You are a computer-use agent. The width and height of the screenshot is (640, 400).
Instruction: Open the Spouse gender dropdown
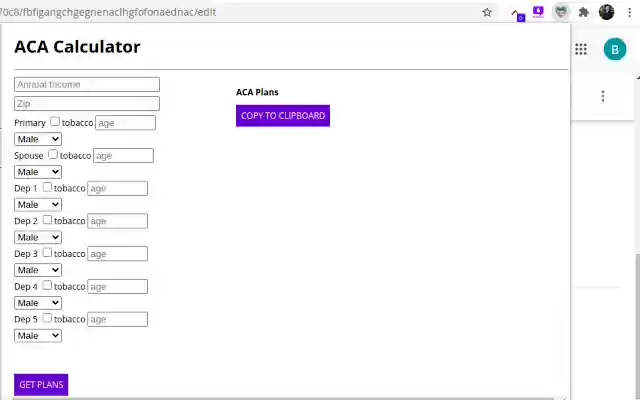pos(38,172)
